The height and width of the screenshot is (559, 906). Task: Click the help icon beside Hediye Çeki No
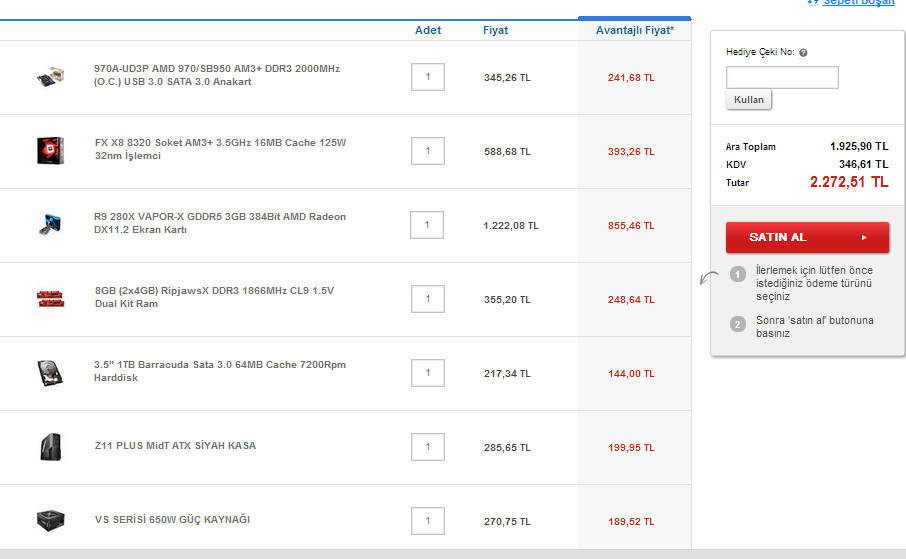pos(803,53)
